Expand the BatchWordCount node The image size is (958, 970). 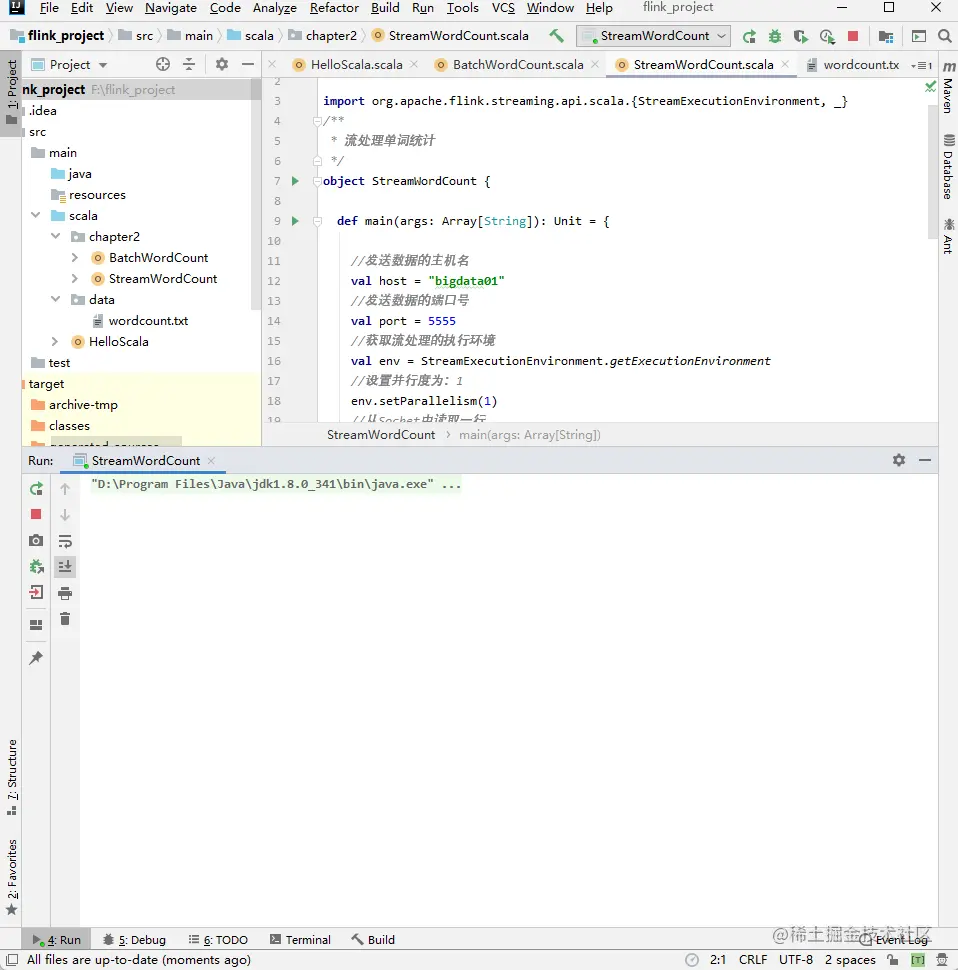75,257
